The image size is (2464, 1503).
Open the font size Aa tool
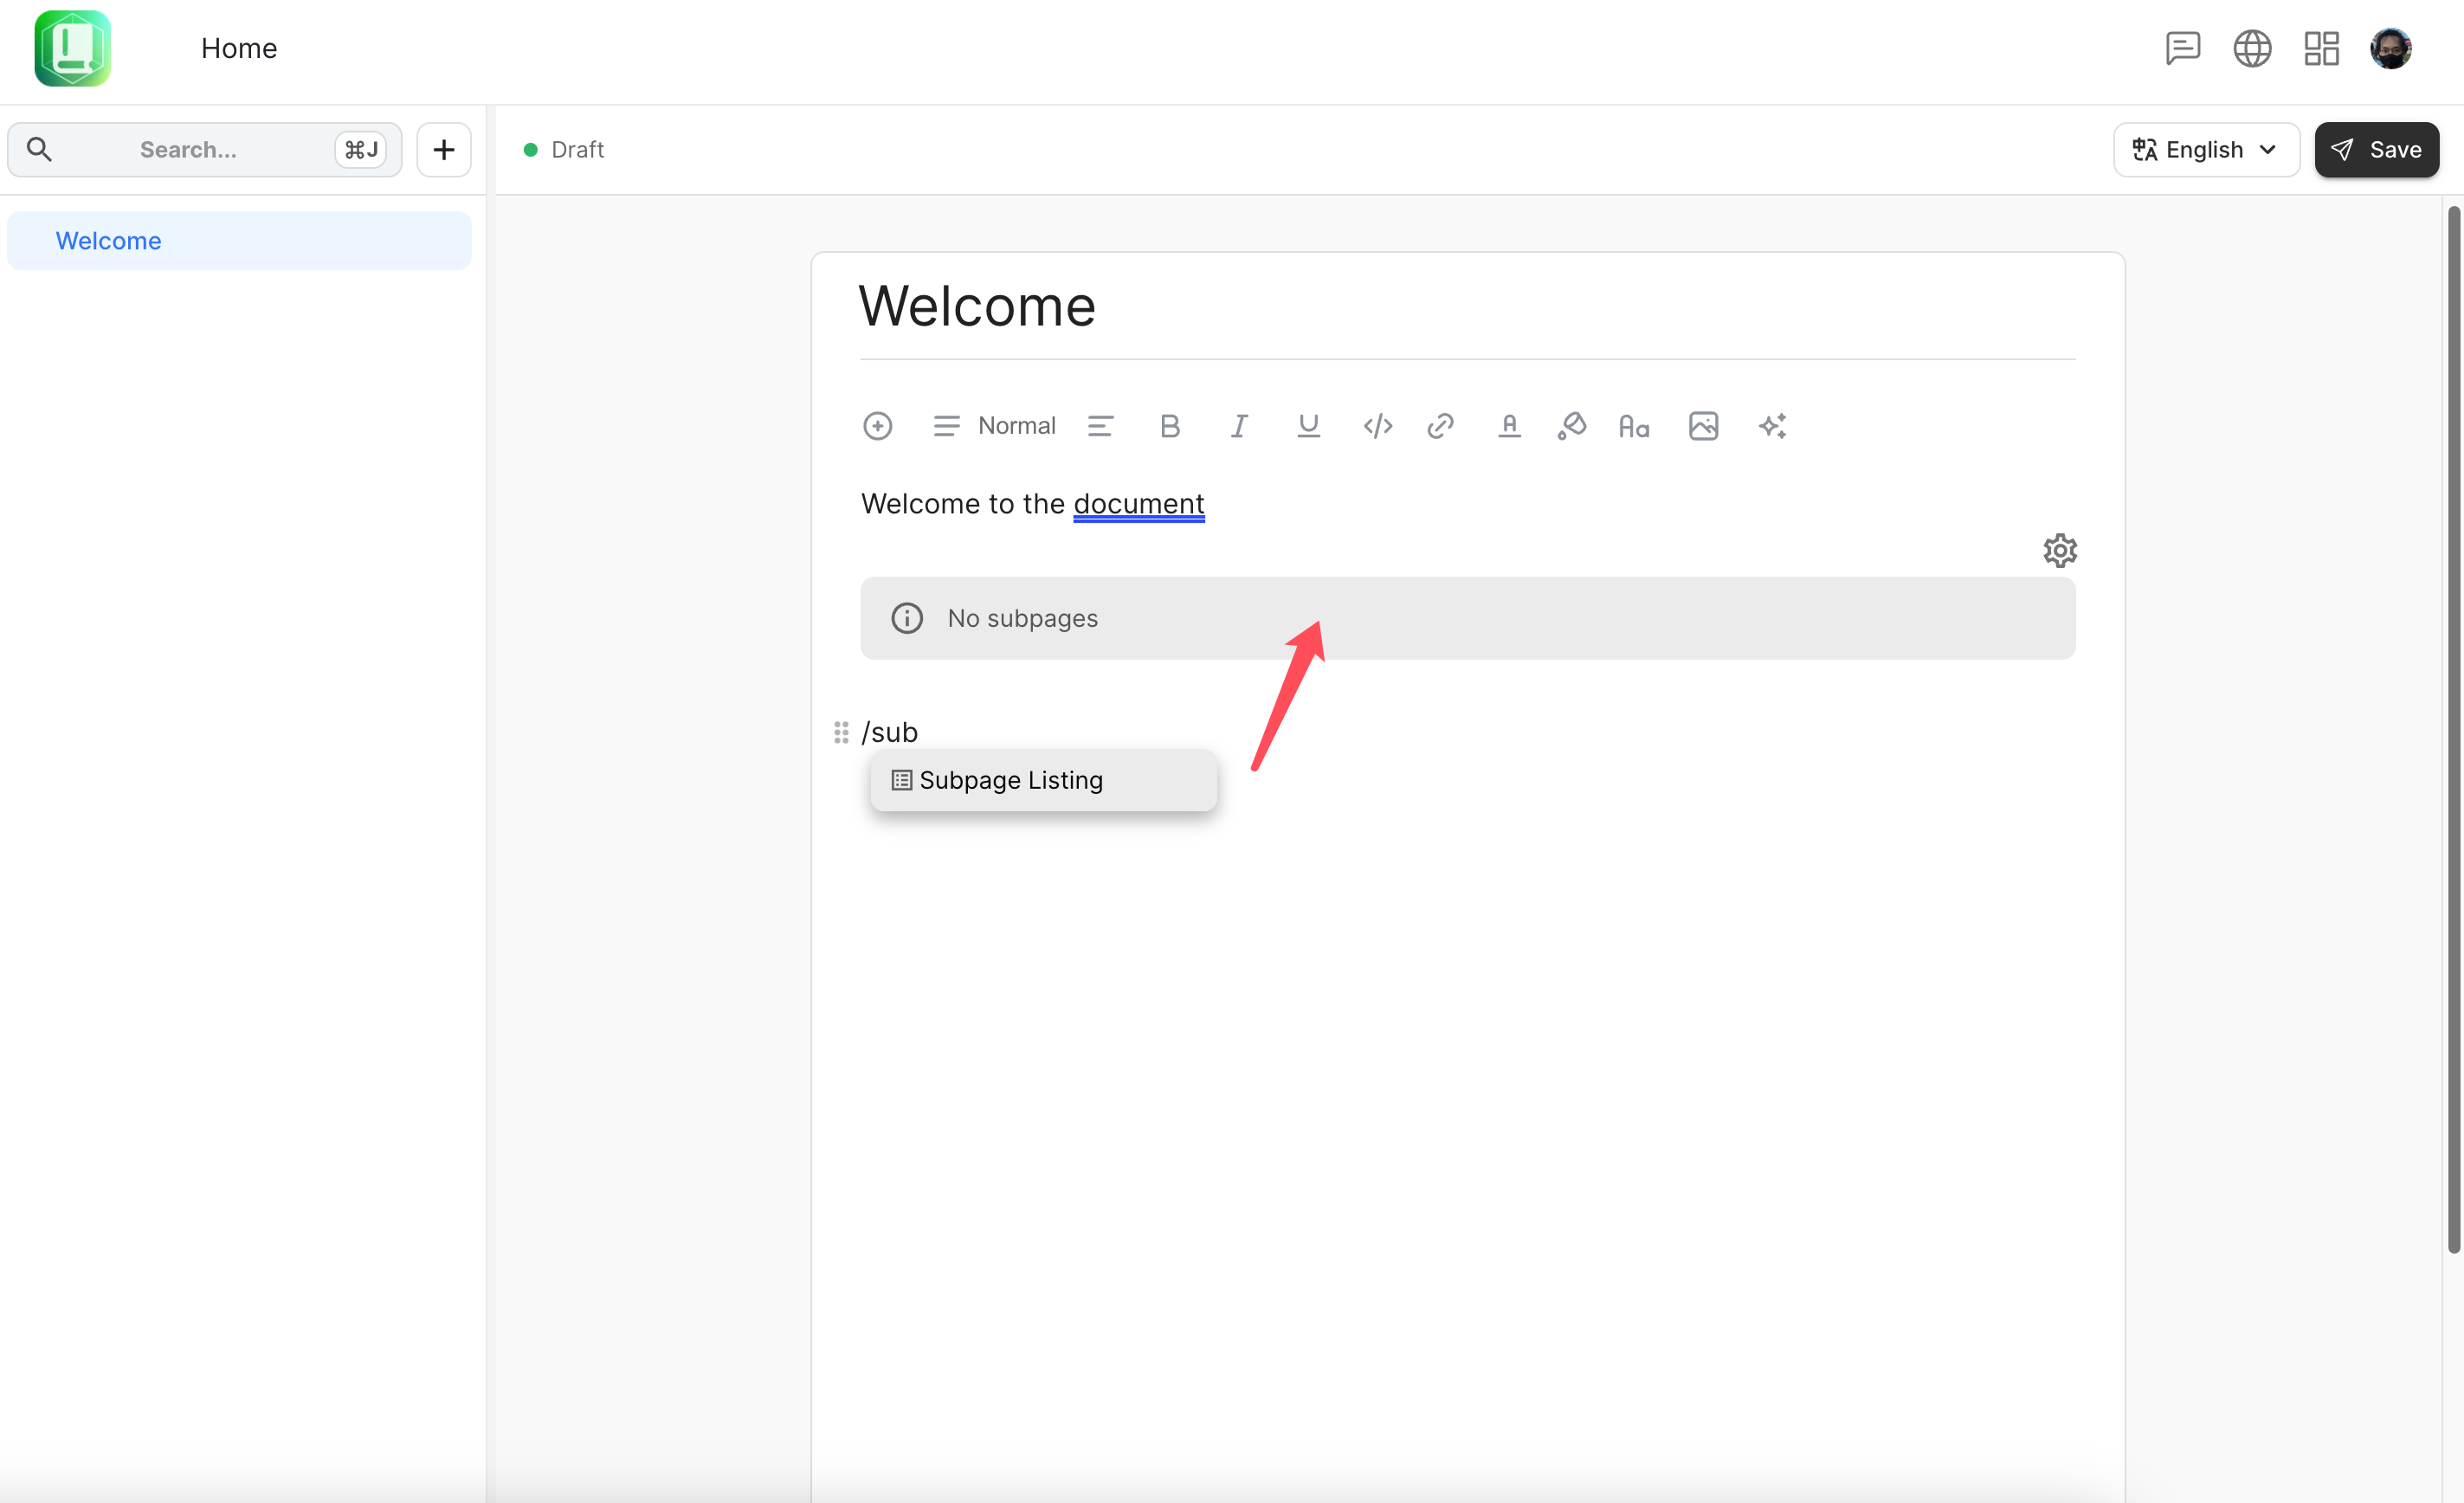1633,427
